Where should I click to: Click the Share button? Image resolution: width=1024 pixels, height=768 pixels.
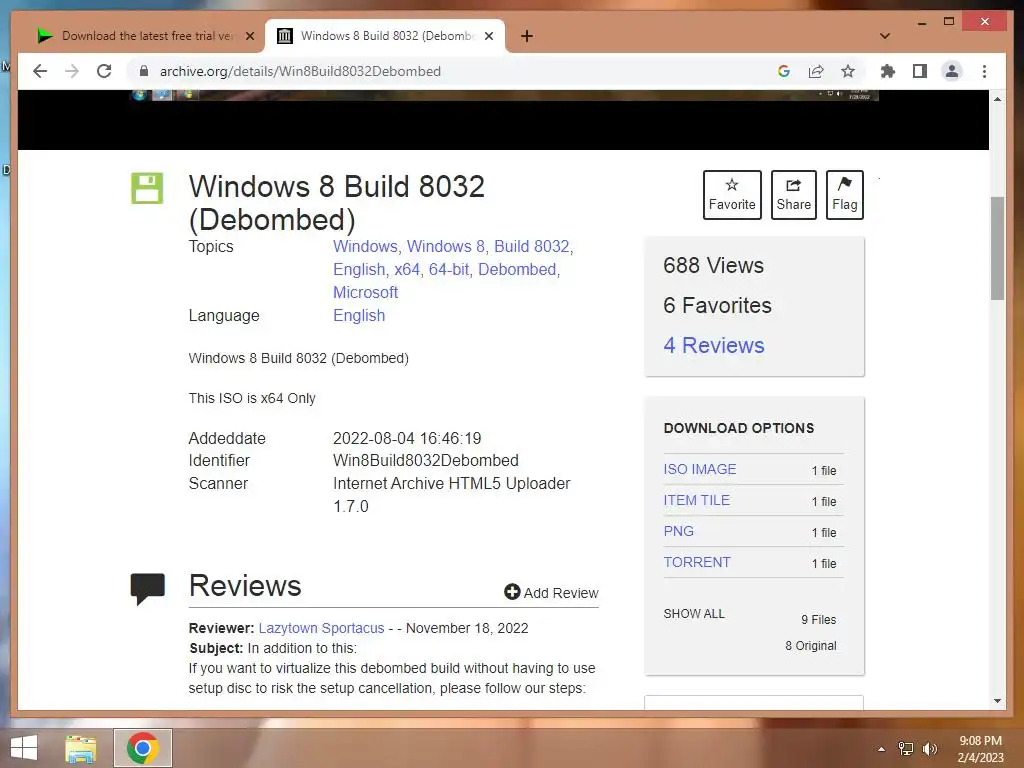[793, 195]
